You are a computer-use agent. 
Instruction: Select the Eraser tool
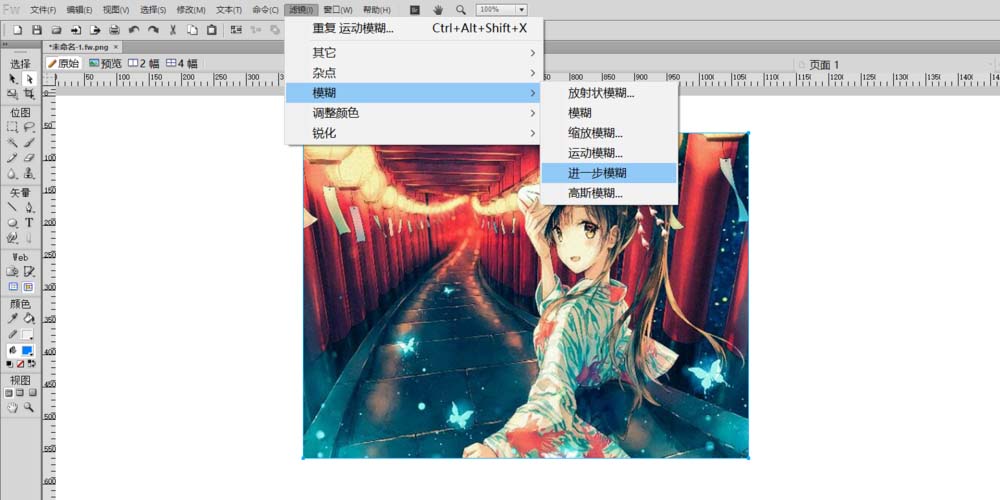(x=29, y=158)
